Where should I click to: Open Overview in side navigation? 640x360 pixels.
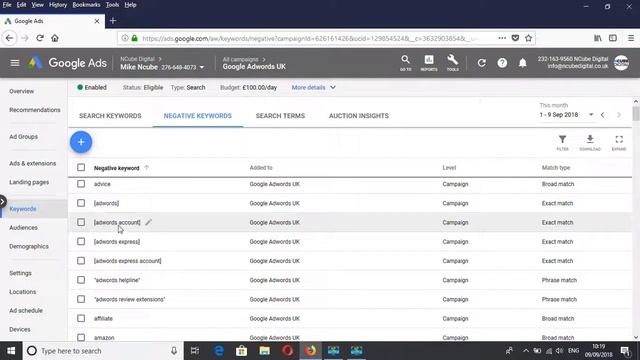22,91
